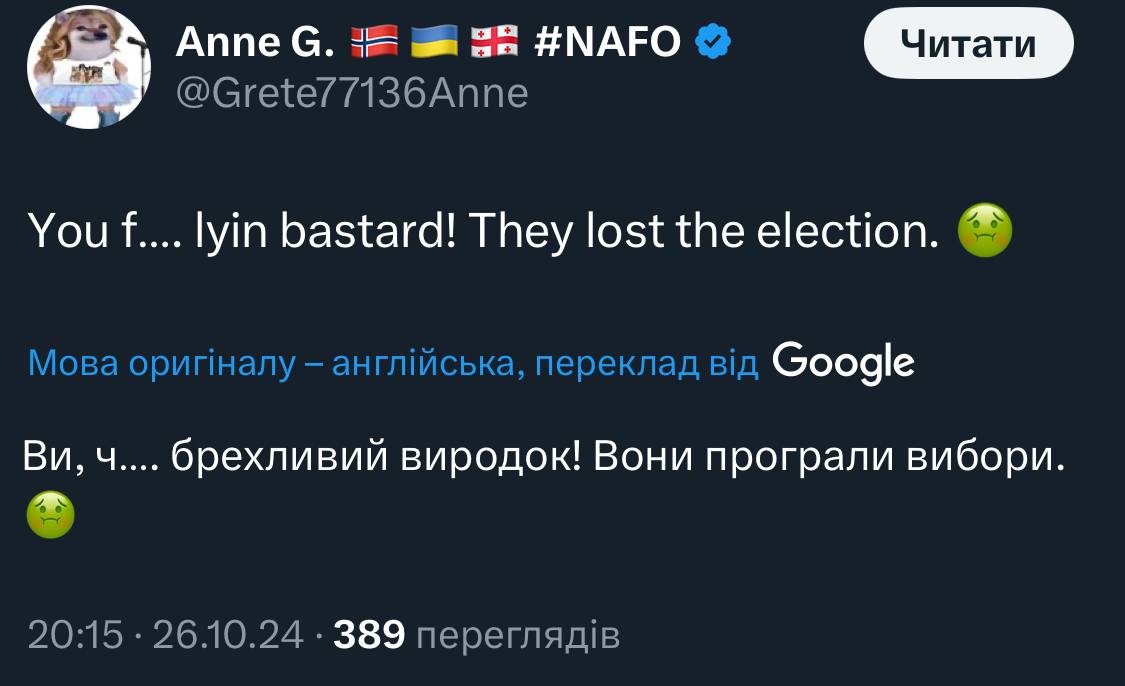Click the переглядів views label
Screen dimensions: 1125x686
(516, 634)
